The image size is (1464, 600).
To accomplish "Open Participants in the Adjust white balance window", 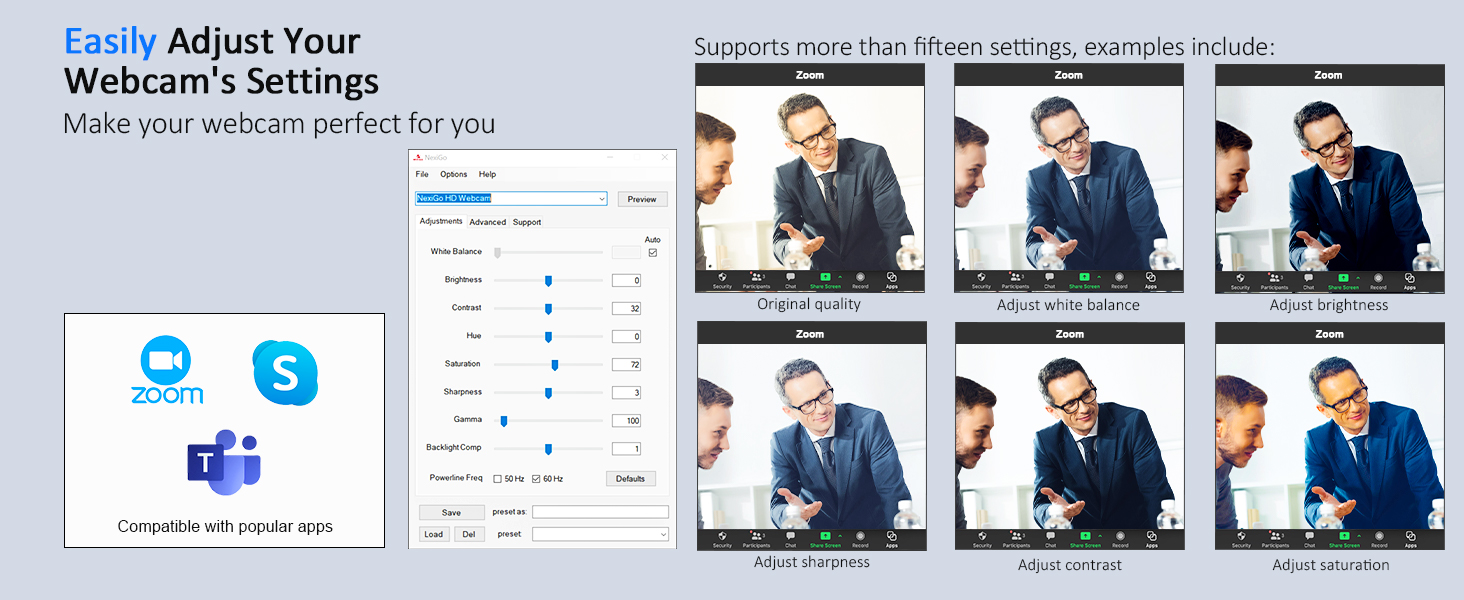I will (x=1016, y=279).
